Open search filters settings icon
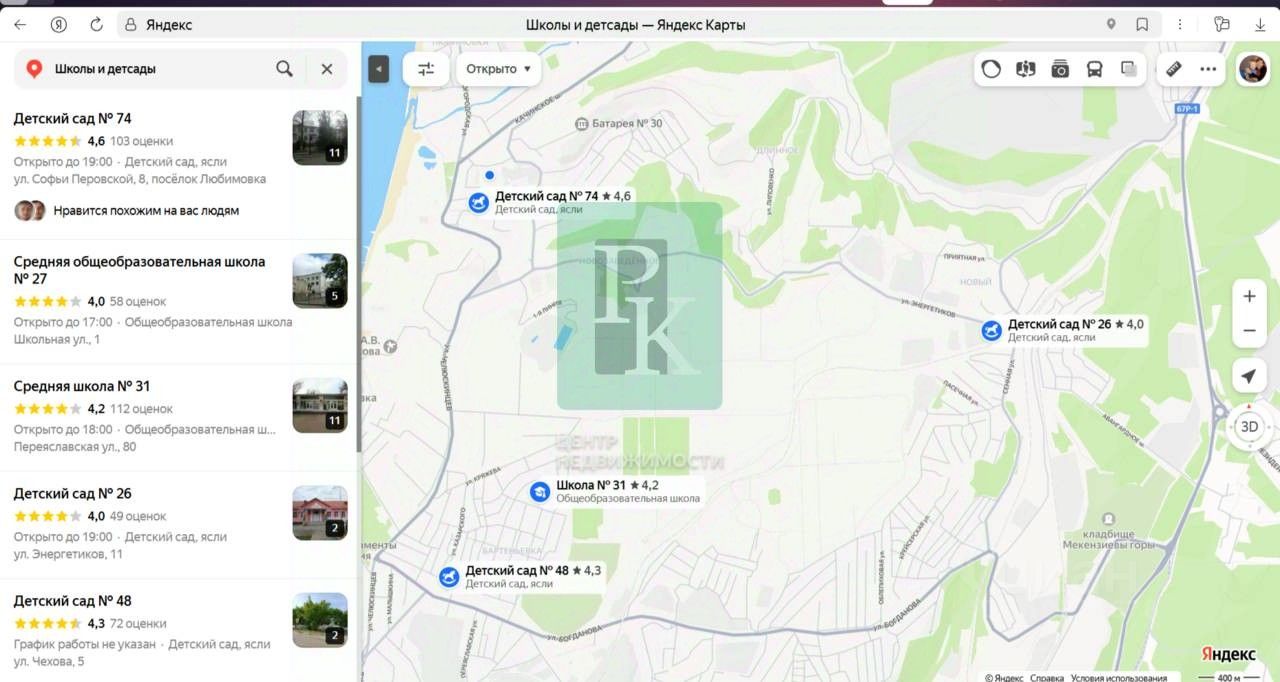1280x682 pixels. click(426, 69)
